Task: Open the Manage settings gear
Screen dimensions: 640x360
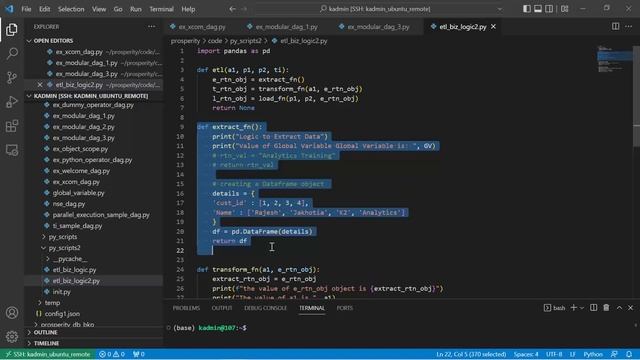Action: (12, 337)
